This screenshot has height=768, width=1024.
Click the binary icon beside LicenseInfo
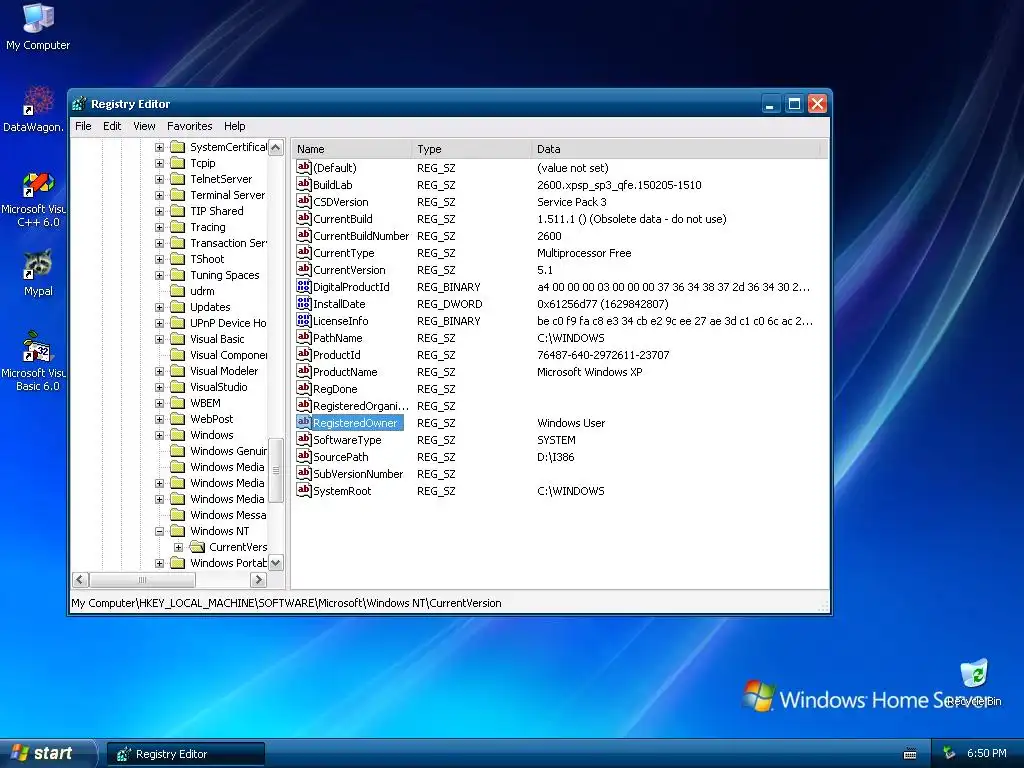(x=304, y=321)
